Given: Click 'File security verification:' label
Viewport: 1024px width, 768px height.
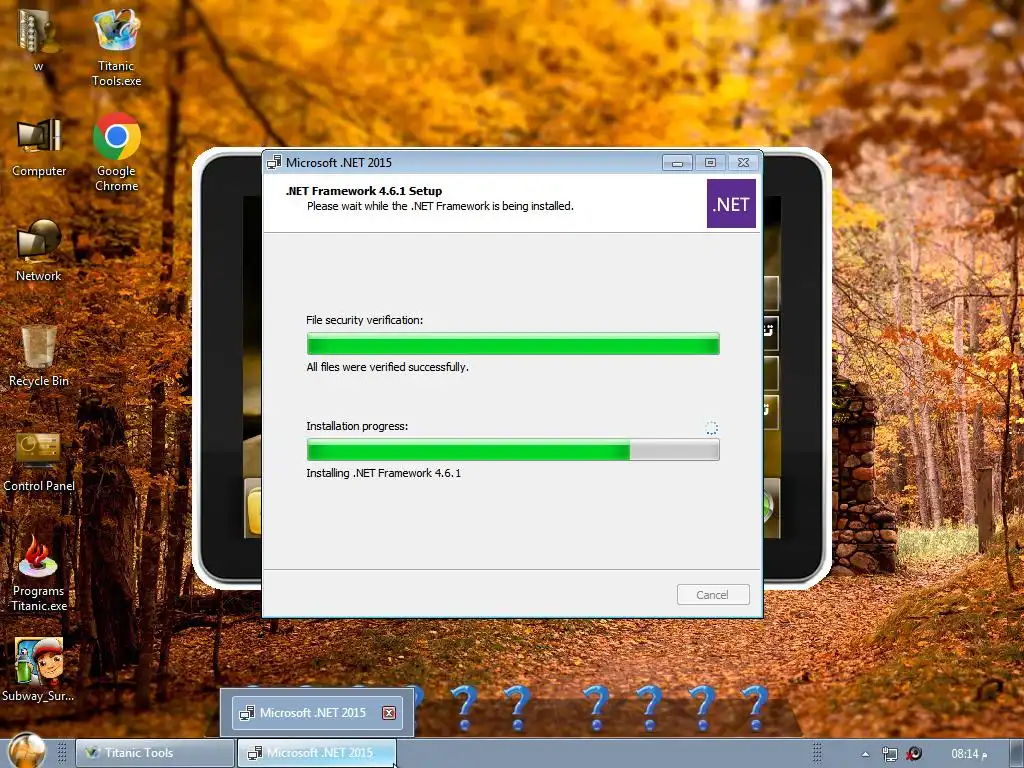Looking at the screenshot, I should (x=364, y=320).
